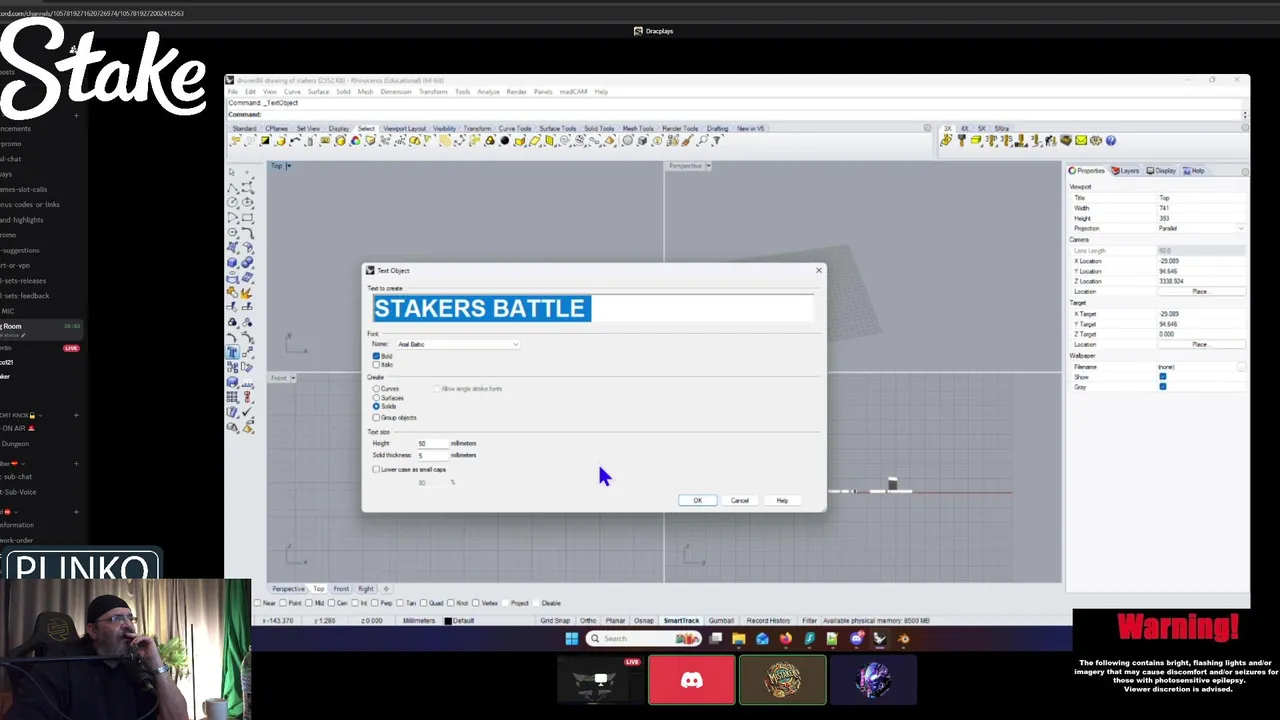Open Firefox from taskbar
The height and width of the screenshot is (720, 1280).
pyautogui.click(x=786, y=638)
